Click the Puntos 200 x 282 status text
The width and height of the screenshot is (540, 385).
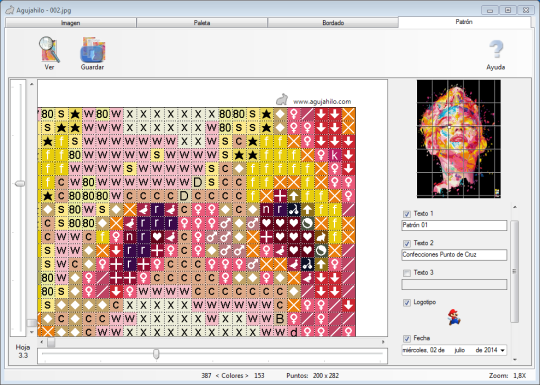(313, 375)
